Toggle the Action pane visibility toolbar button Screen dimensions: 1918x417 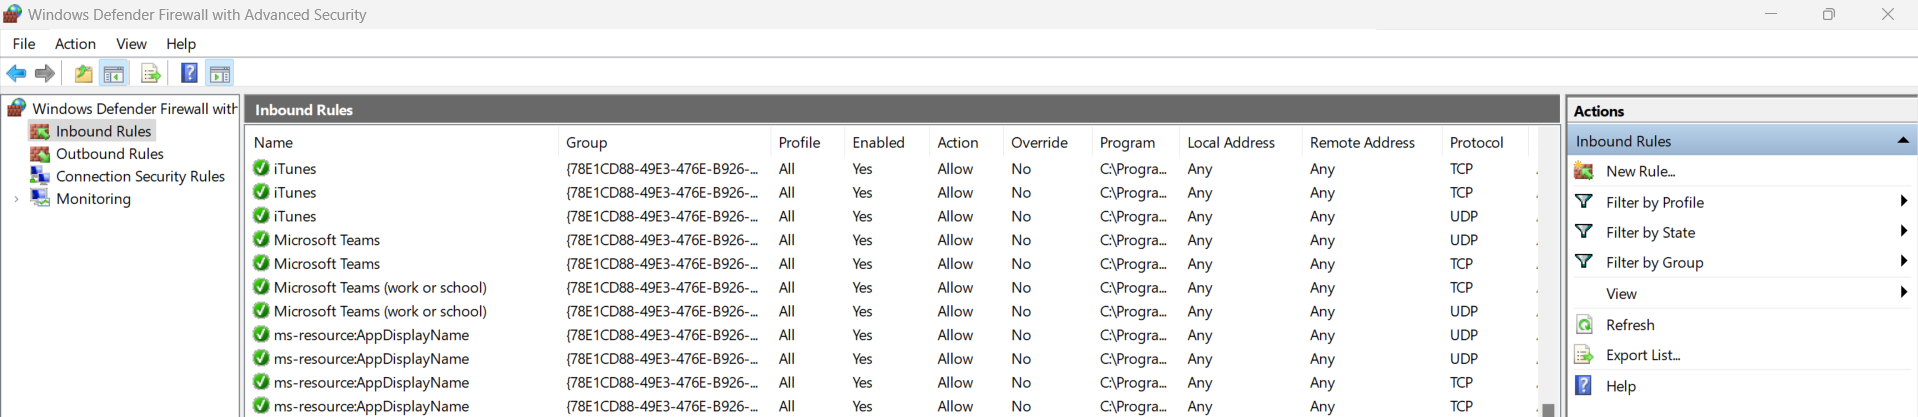(220, 73)
